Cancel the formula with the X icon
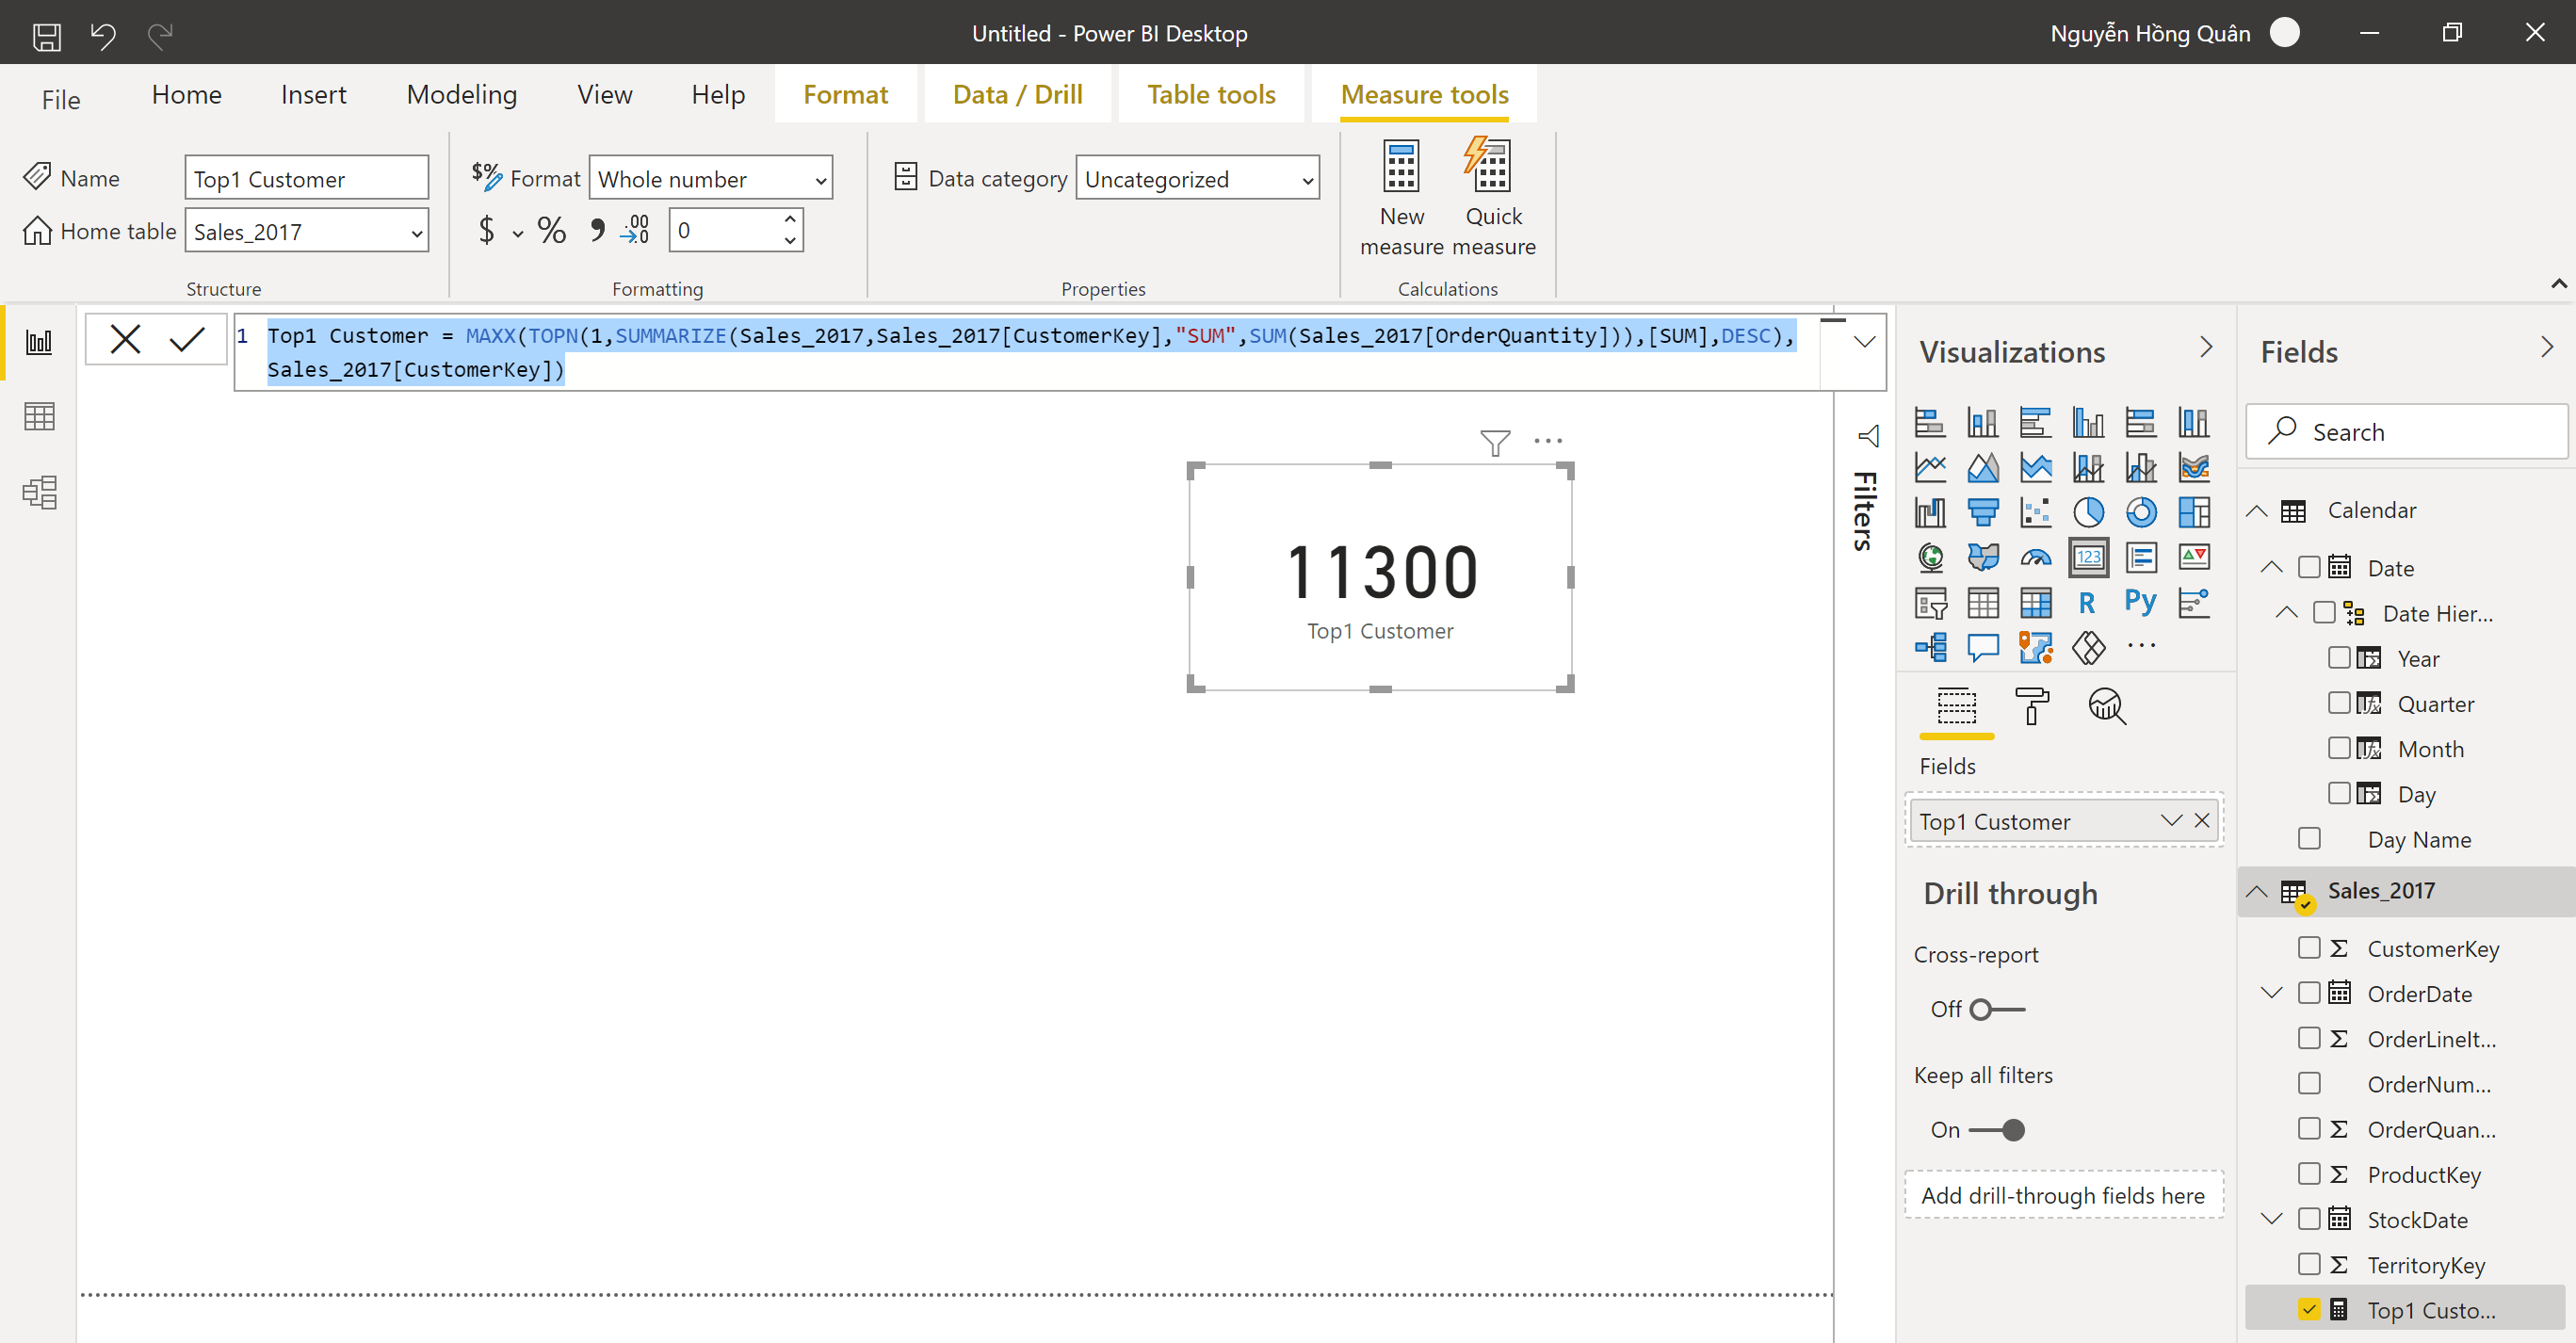 tap(125, 339)
